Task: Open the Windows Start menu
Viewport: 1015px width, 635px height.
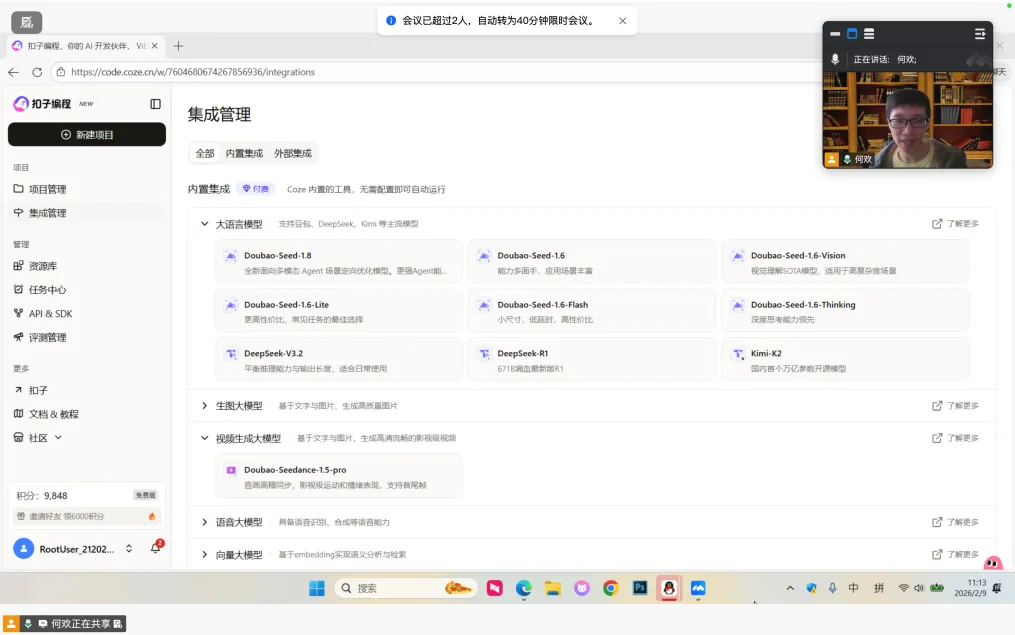Action: [317, 588]
